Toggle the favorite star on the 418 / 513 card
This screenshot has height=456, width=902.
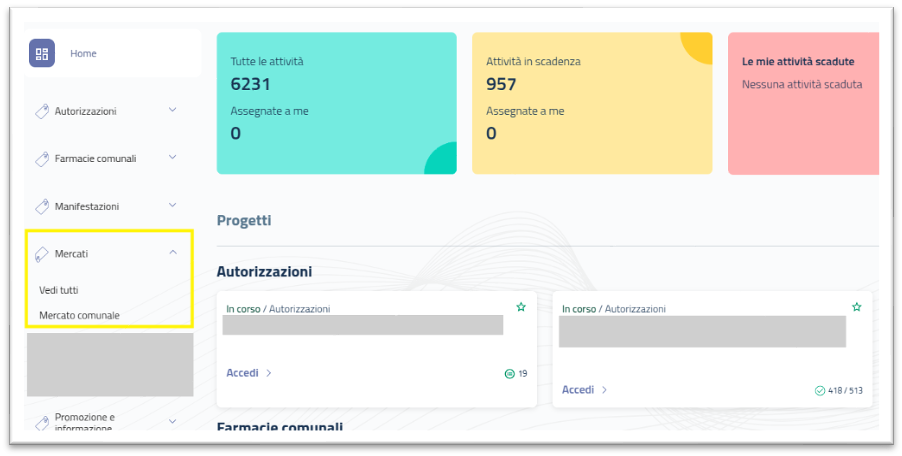(856, 307)
